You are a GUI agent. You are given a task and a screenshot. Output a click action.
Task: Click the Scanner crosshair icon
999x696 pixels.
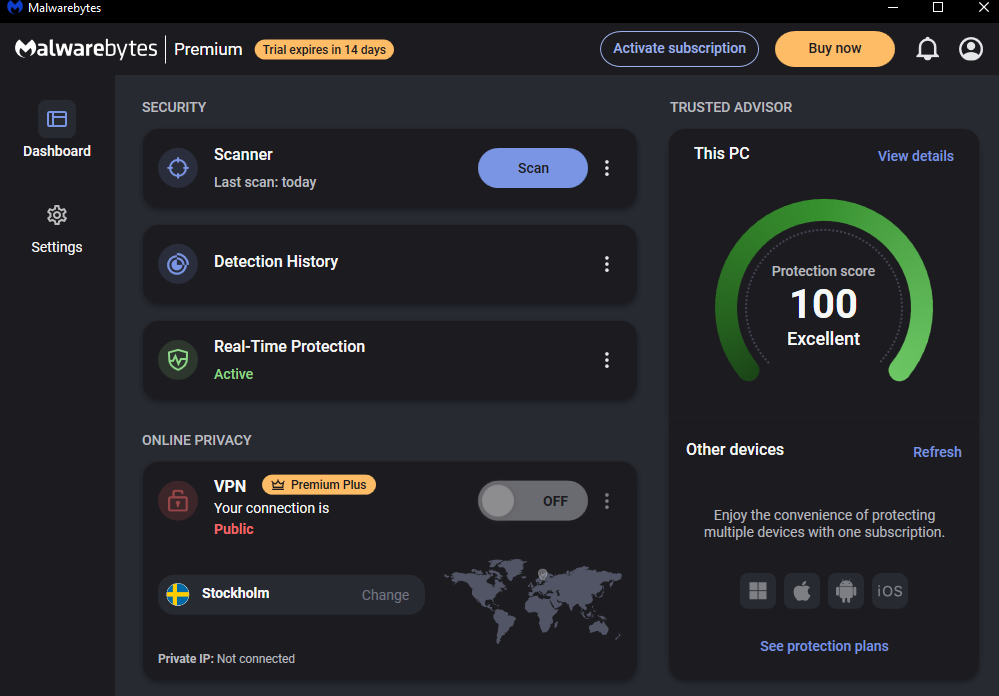pyautogui.click(x=178, y=168)
